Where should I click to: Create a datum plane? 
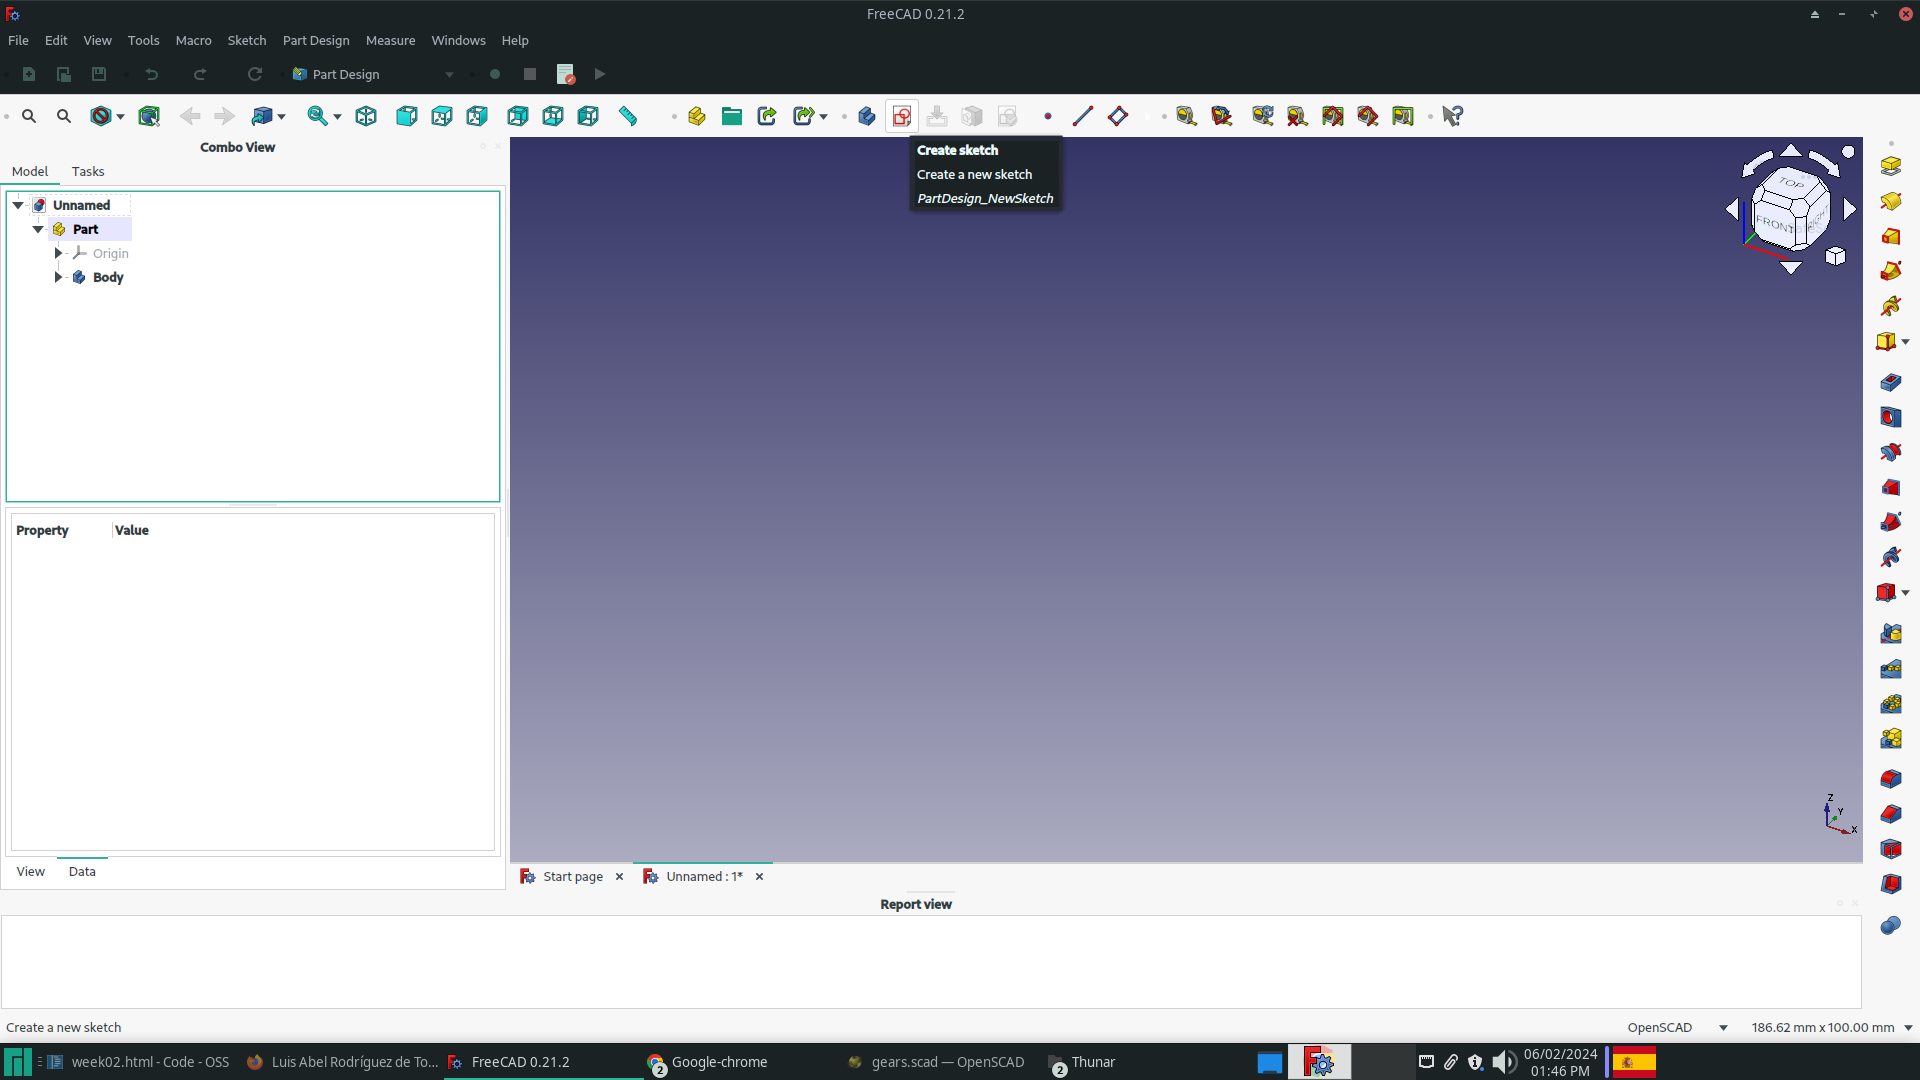pyautogui.click(x=1118, y=116)
